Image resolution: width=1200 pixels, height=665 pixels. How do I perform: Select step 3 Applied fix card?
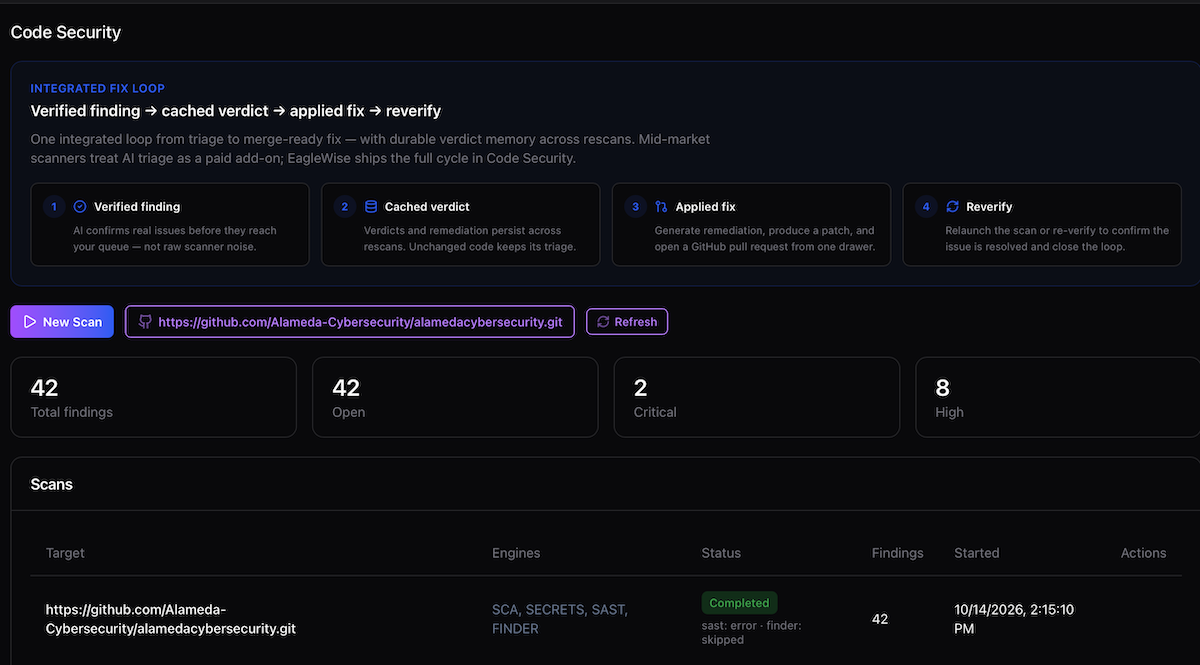751,224
